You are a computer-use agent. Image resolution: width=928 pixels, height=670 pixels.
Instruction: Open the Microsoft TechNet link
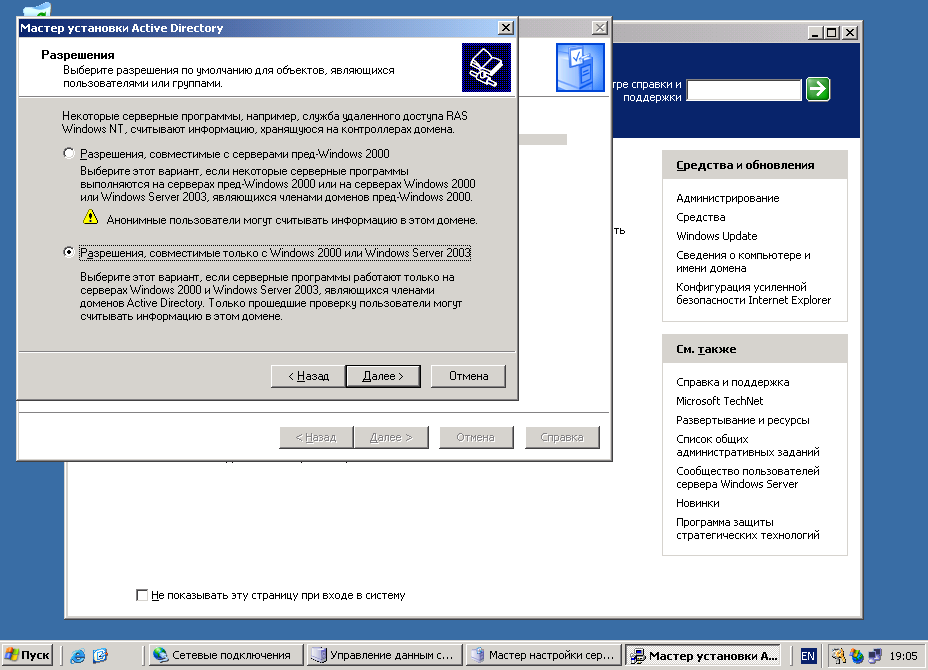(x=720, y=401)
